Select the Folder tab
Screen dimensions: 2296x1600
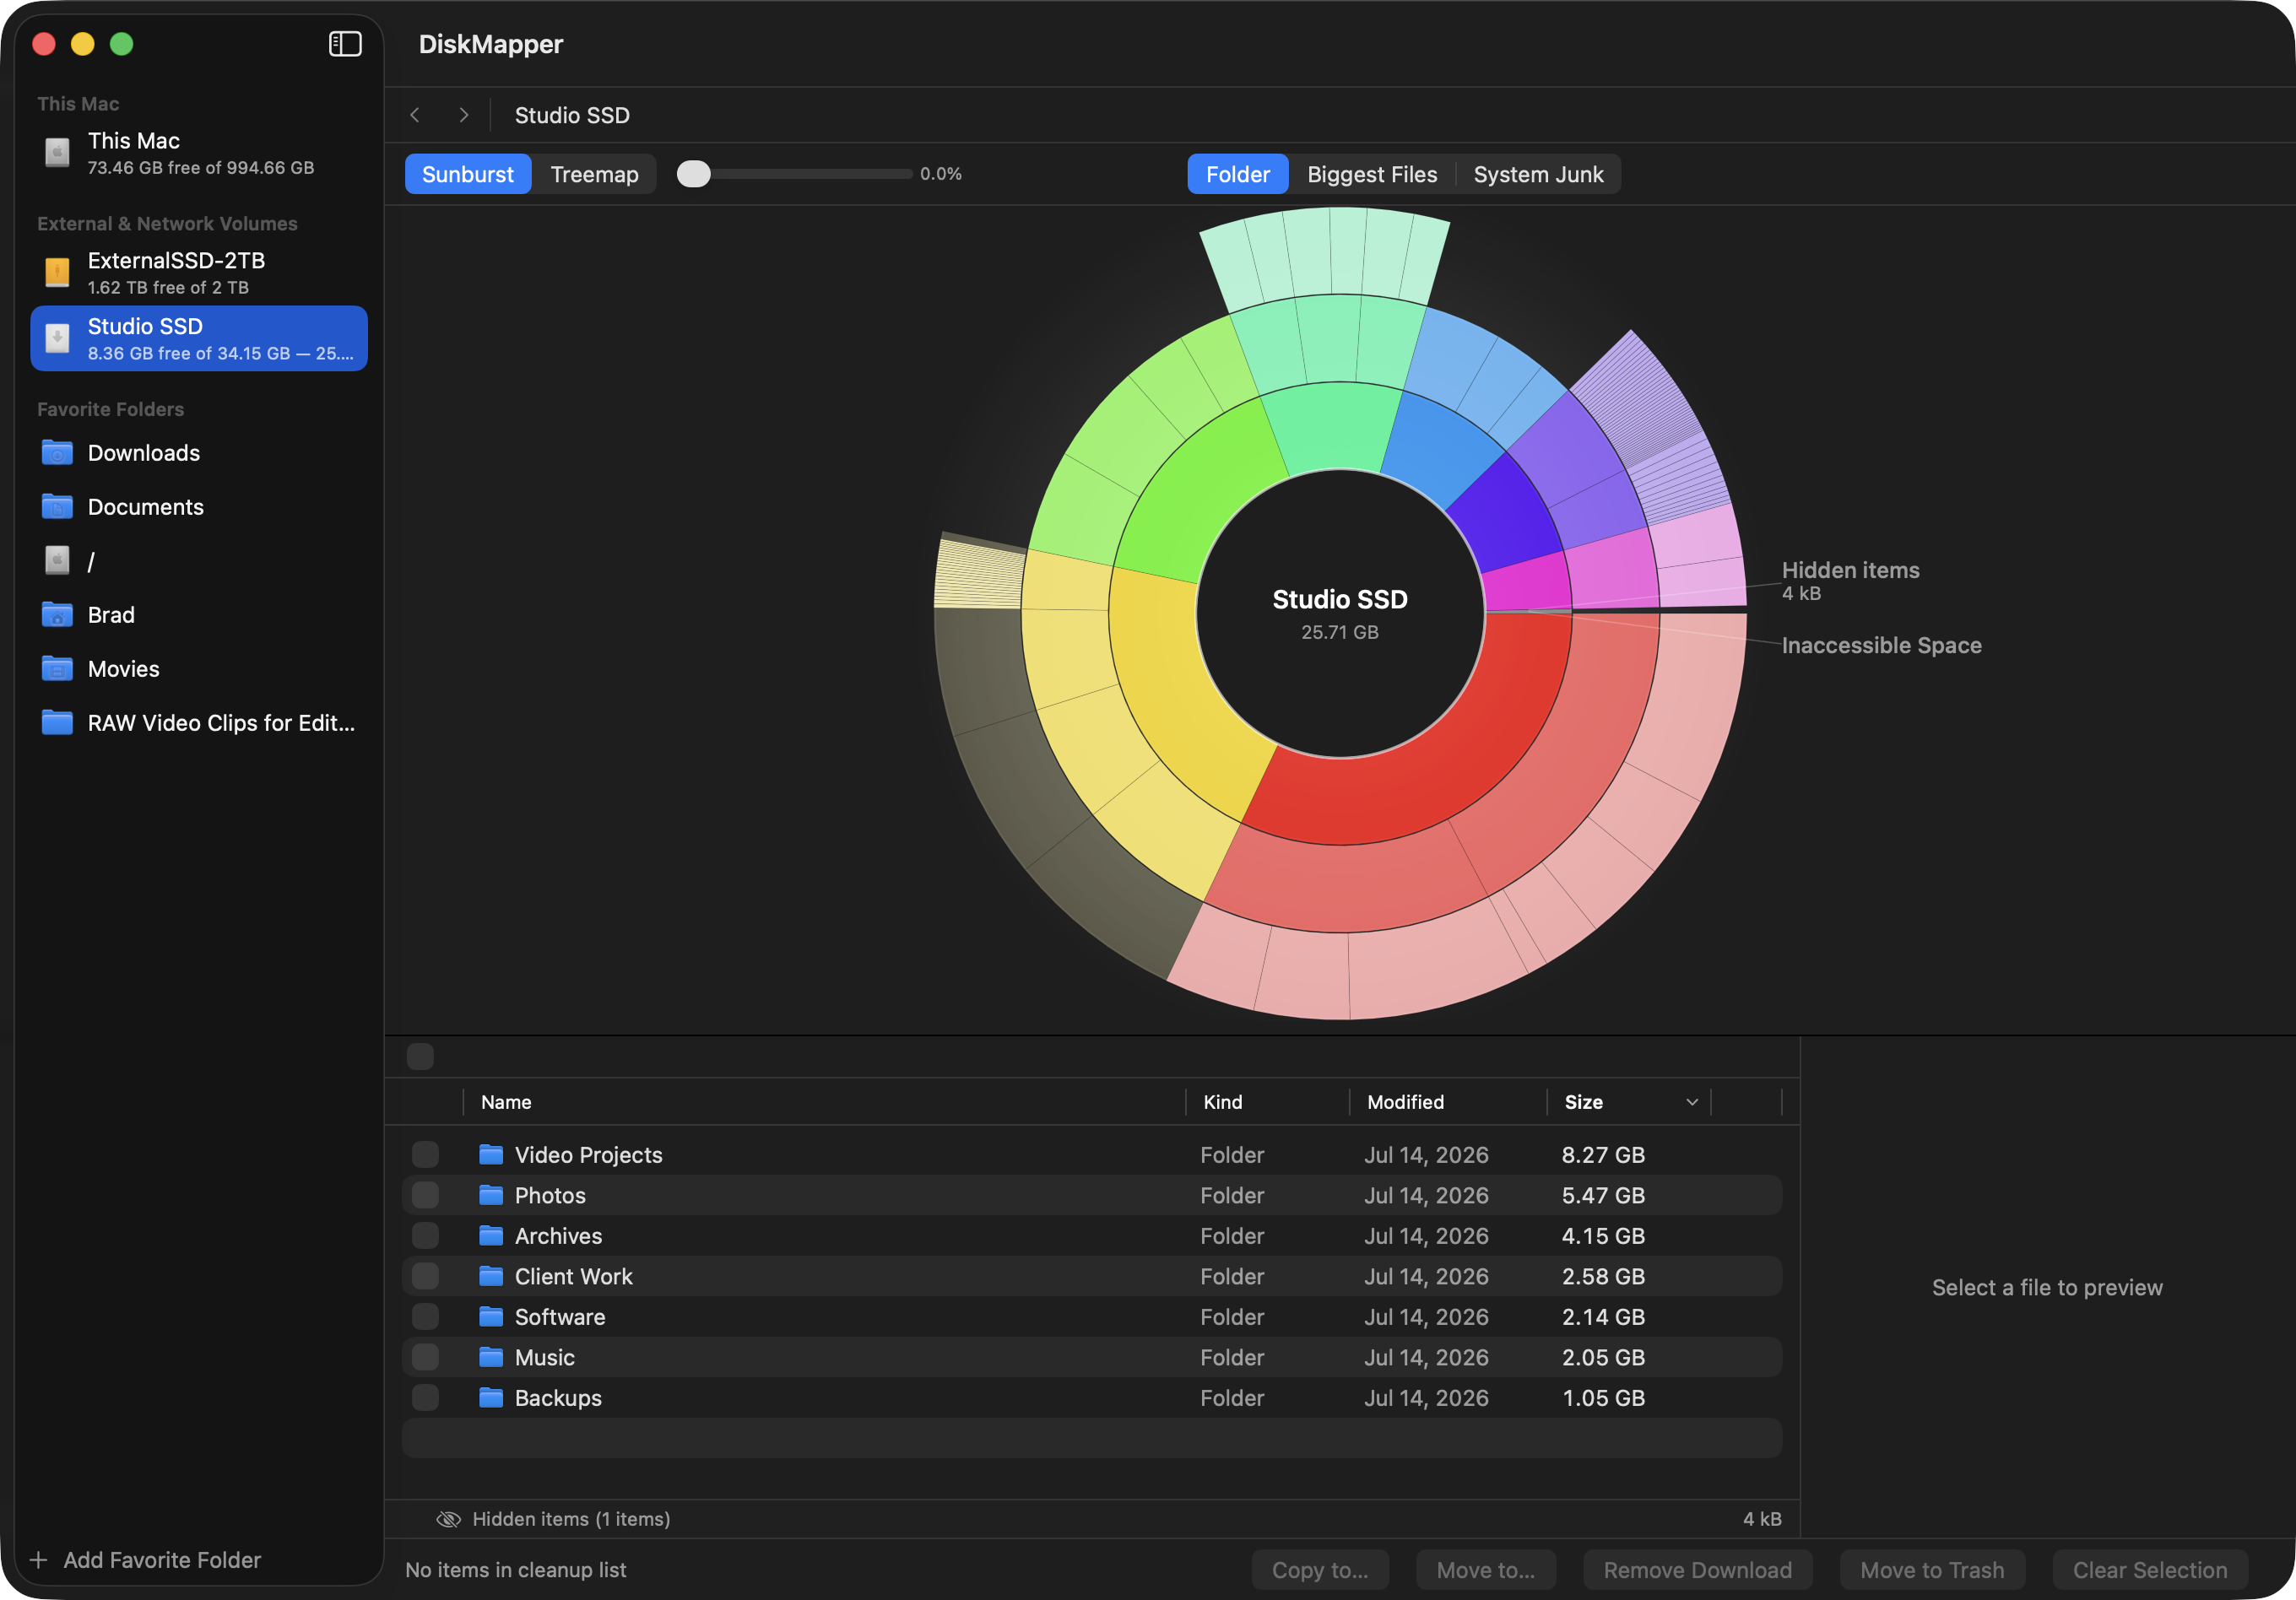(1237, 174)
